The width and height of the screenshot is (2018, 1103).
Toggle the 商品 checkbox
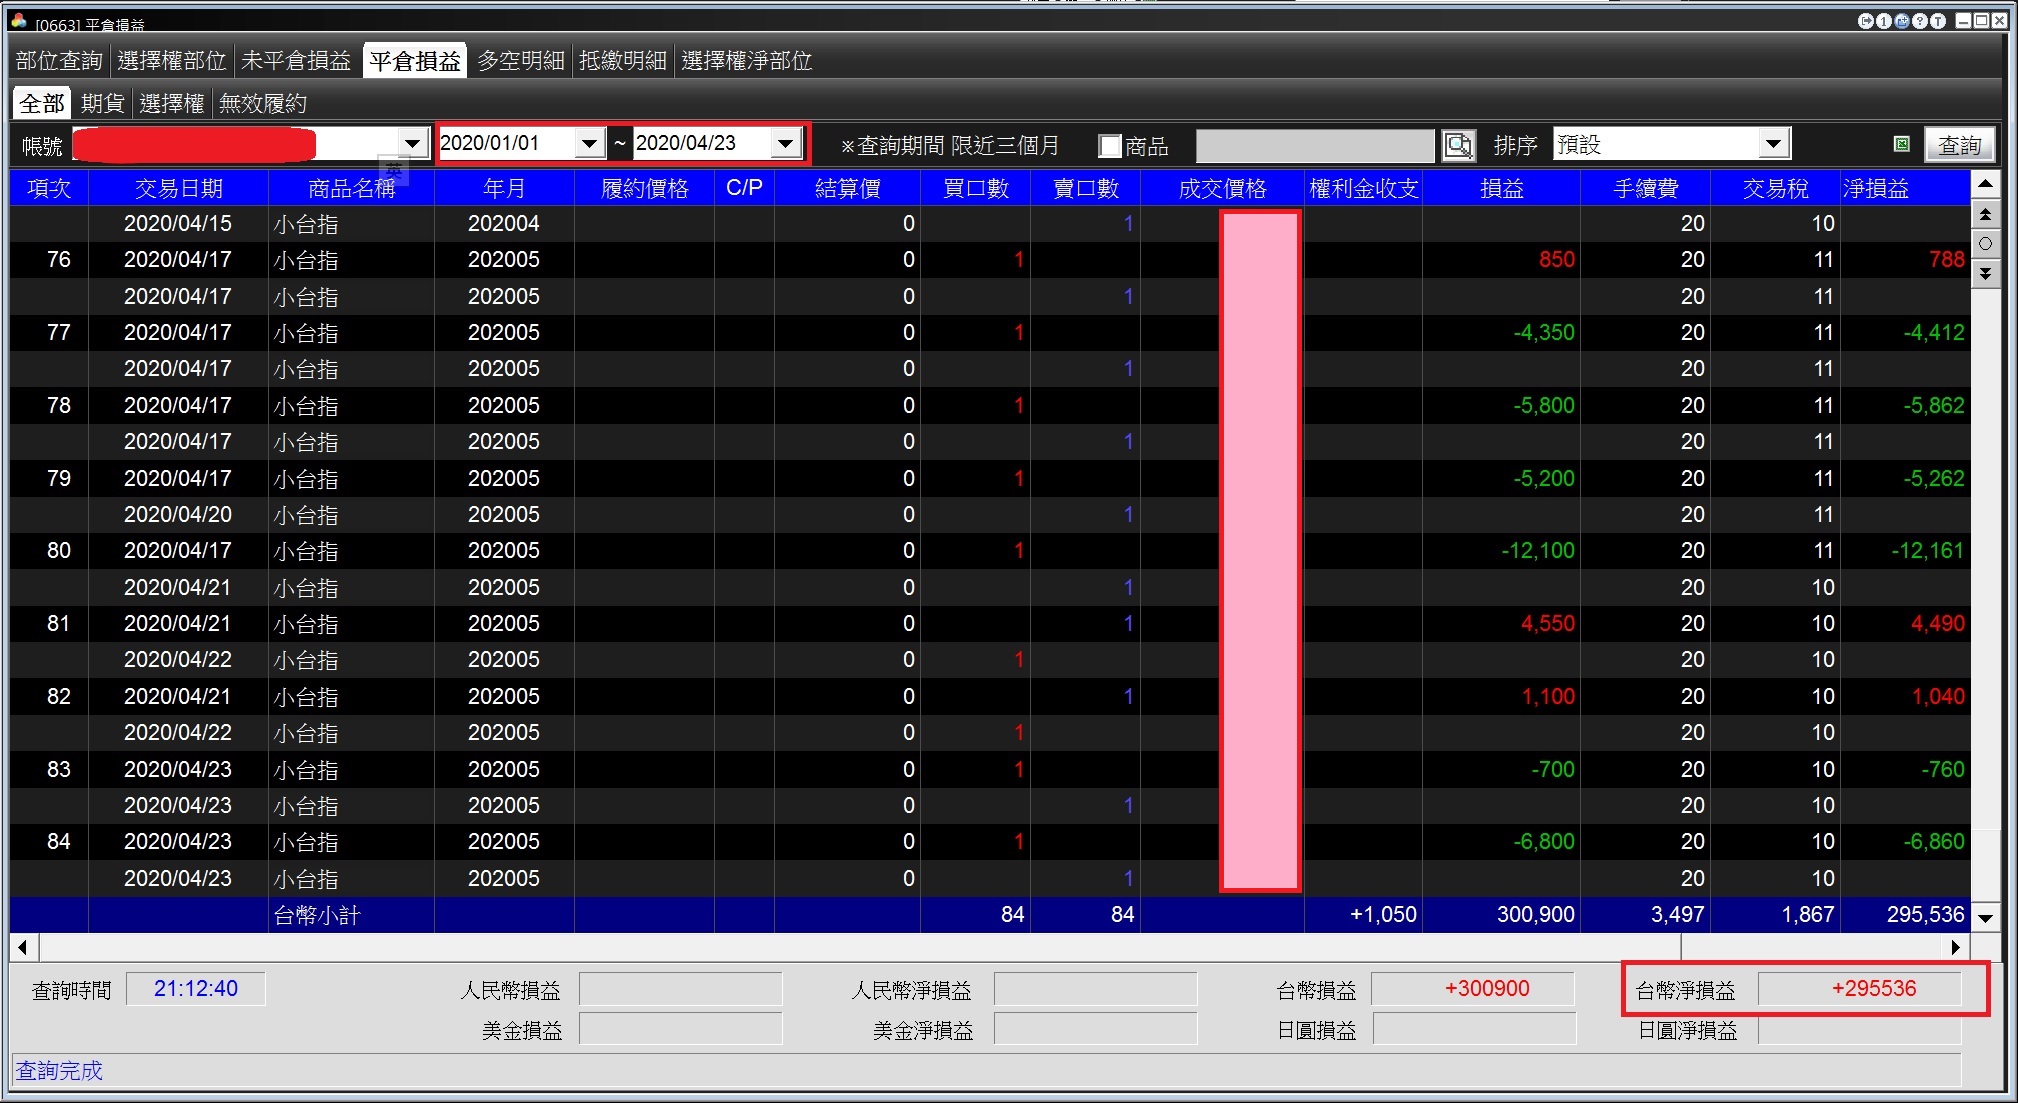coord(1110,146)
